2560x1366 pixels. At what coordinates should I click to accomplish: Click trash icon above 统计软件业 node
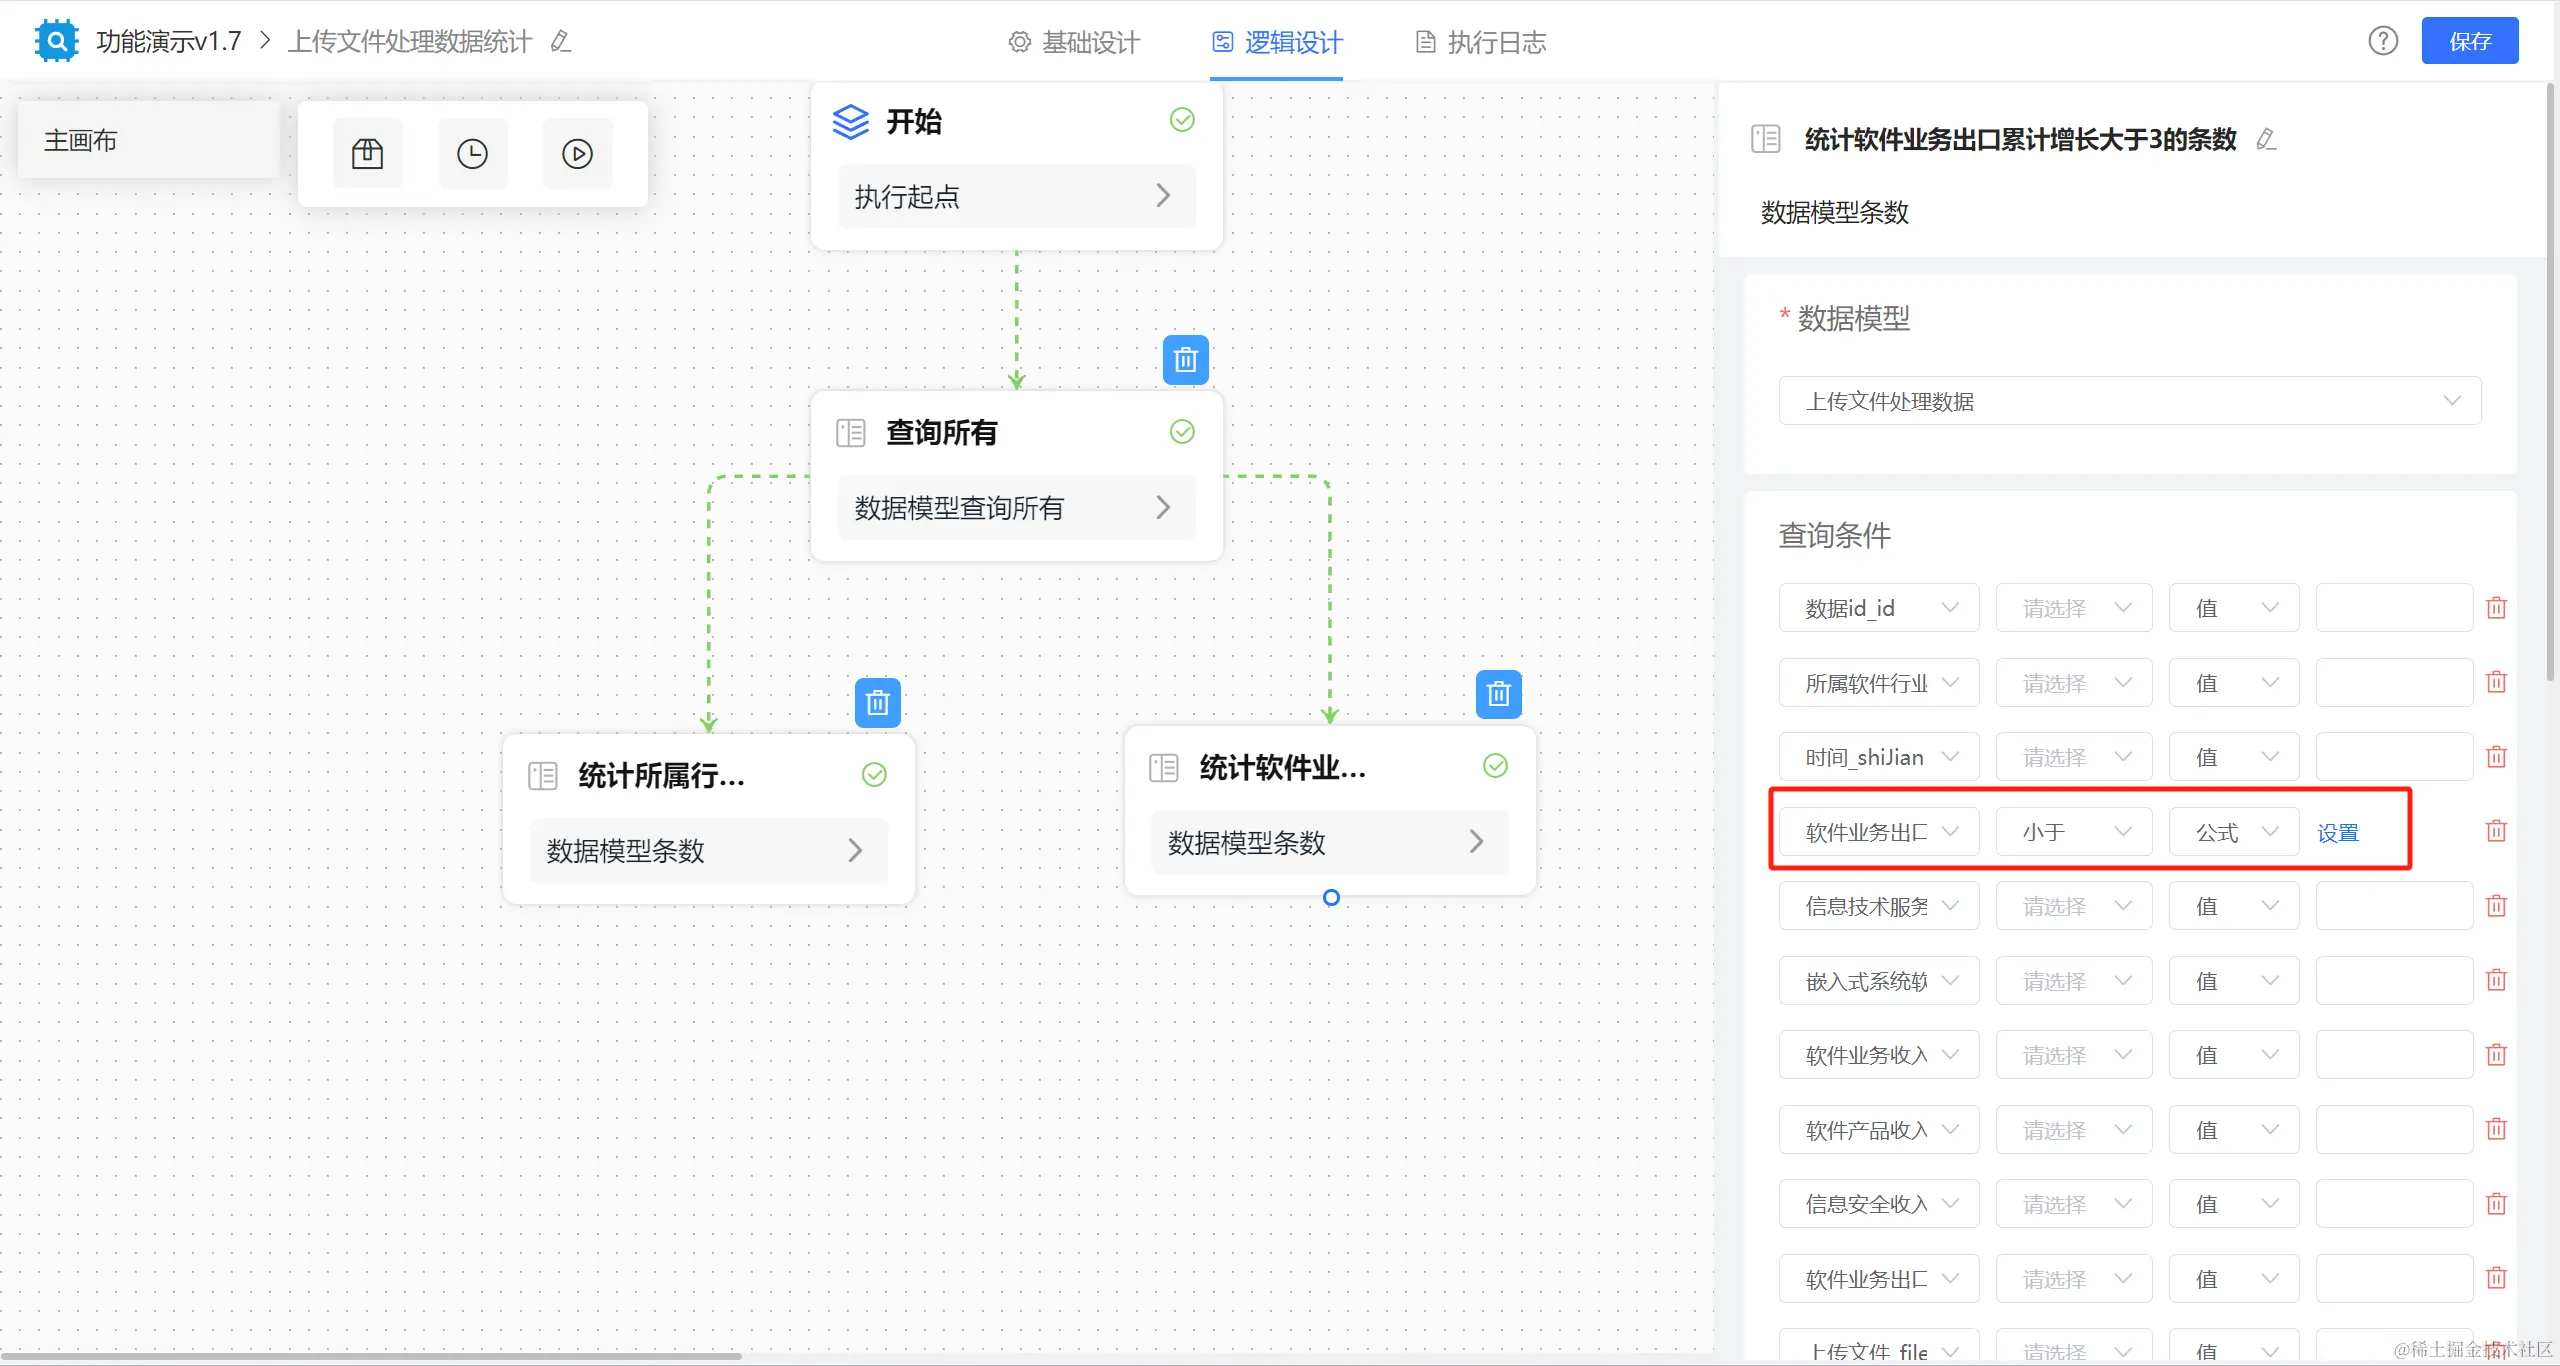tap(1498, 694)
